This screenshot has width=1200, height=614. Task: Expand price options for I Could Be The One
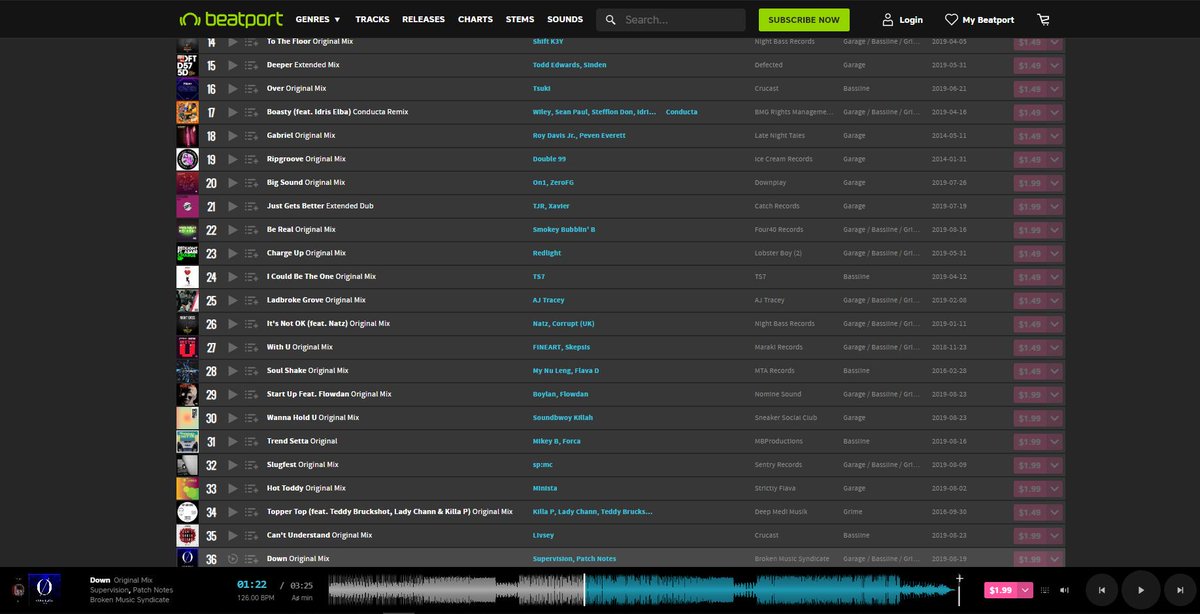(1055, 277)
